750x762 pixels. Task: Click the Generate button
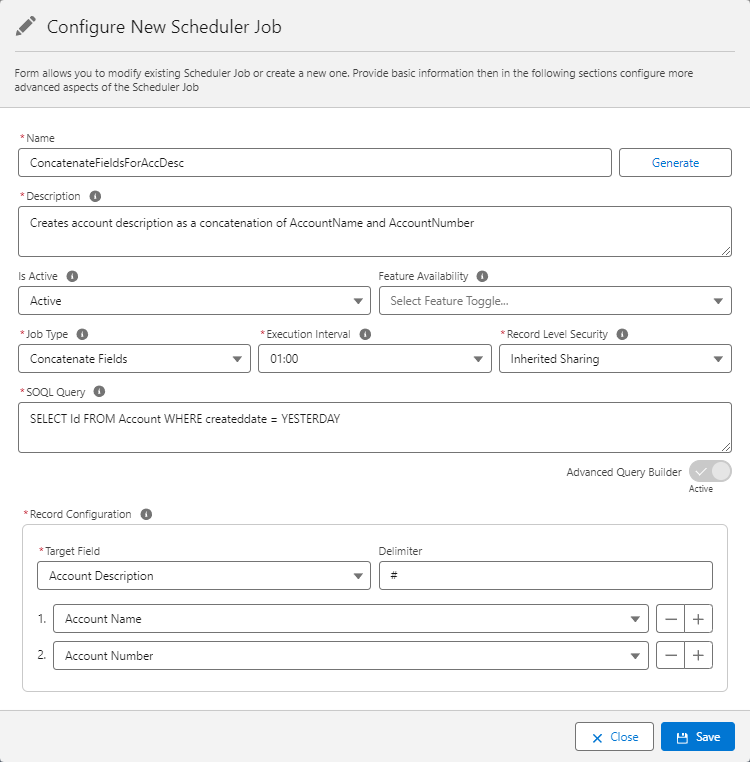(x=675, y=163)
